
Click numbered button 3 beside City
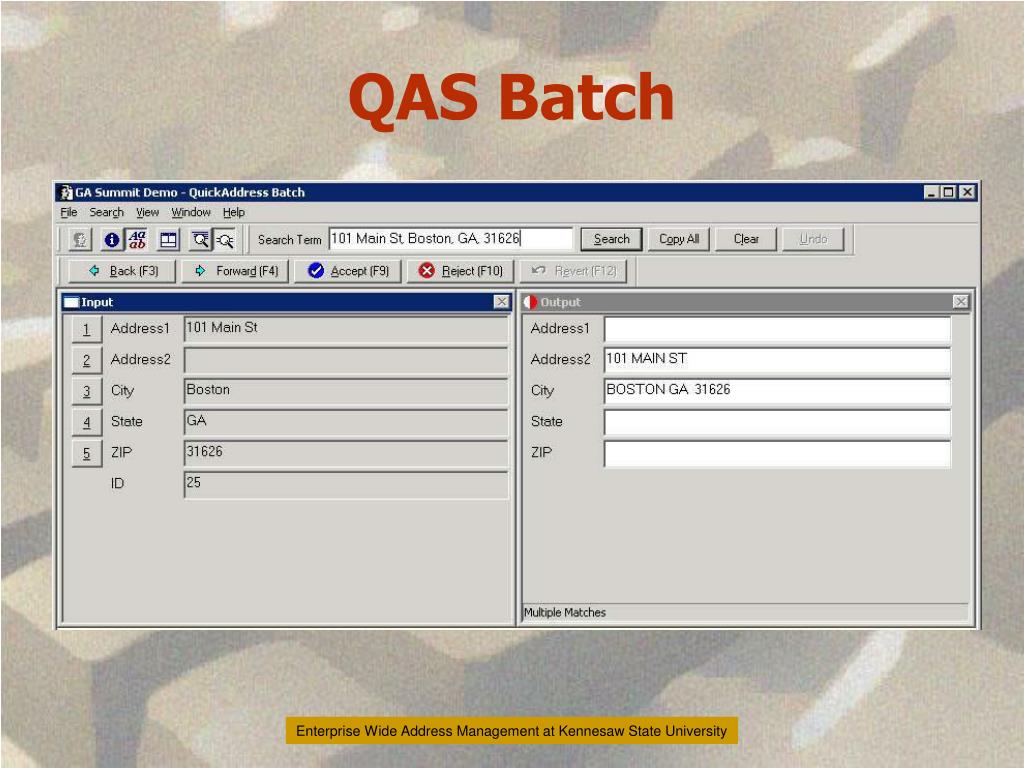[x=87, y=391]
